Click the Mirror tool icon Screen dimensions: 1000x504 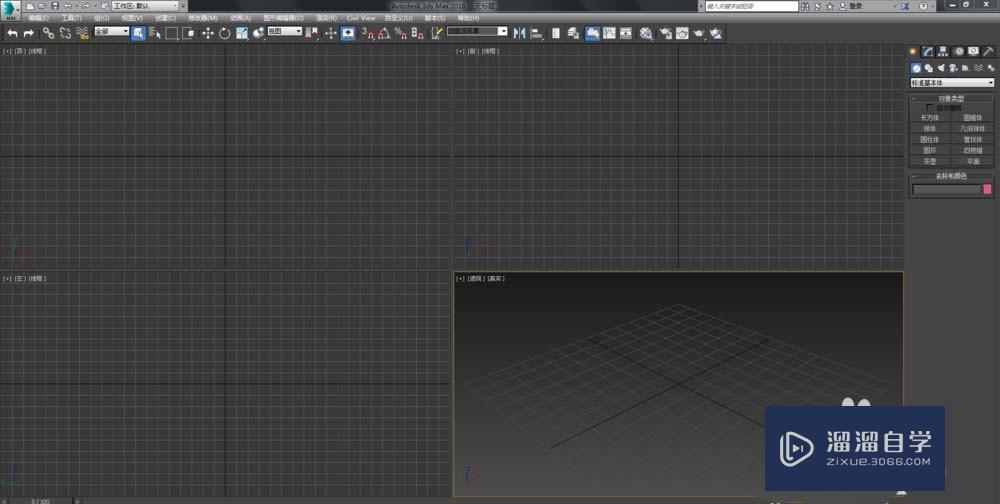click(x=519, y=33)
